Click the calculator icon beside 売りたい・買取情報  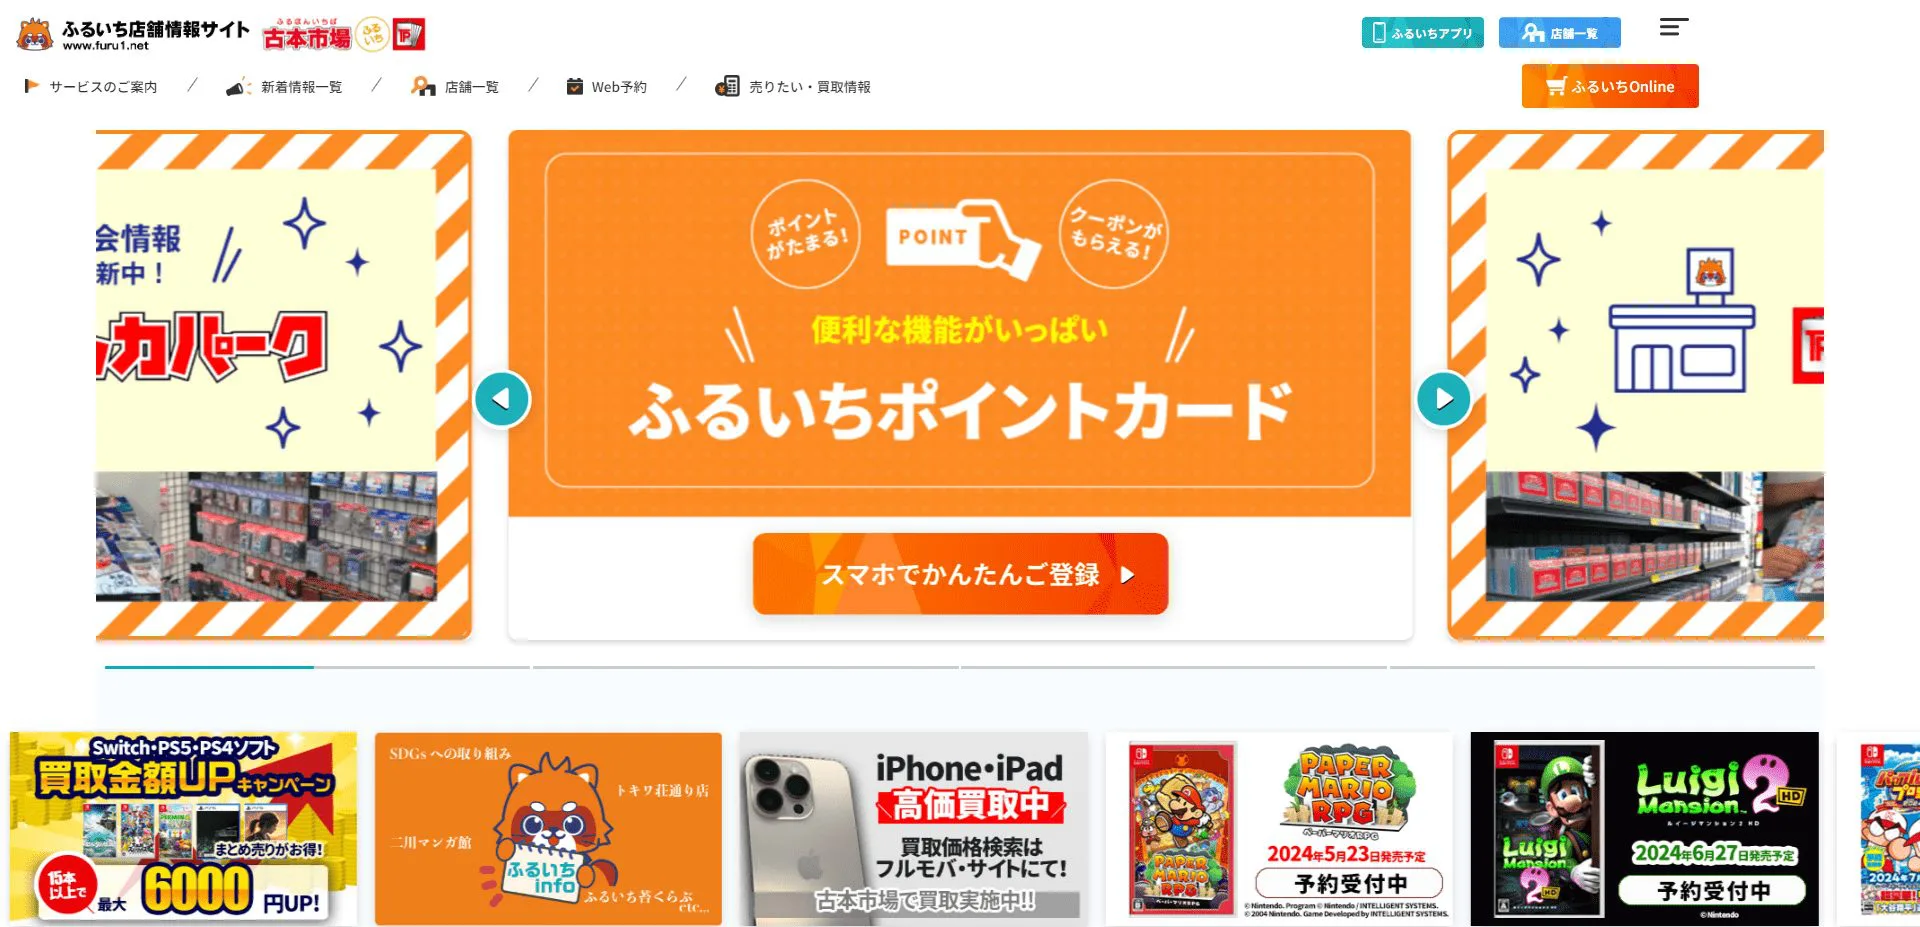[x=727, y=87]
